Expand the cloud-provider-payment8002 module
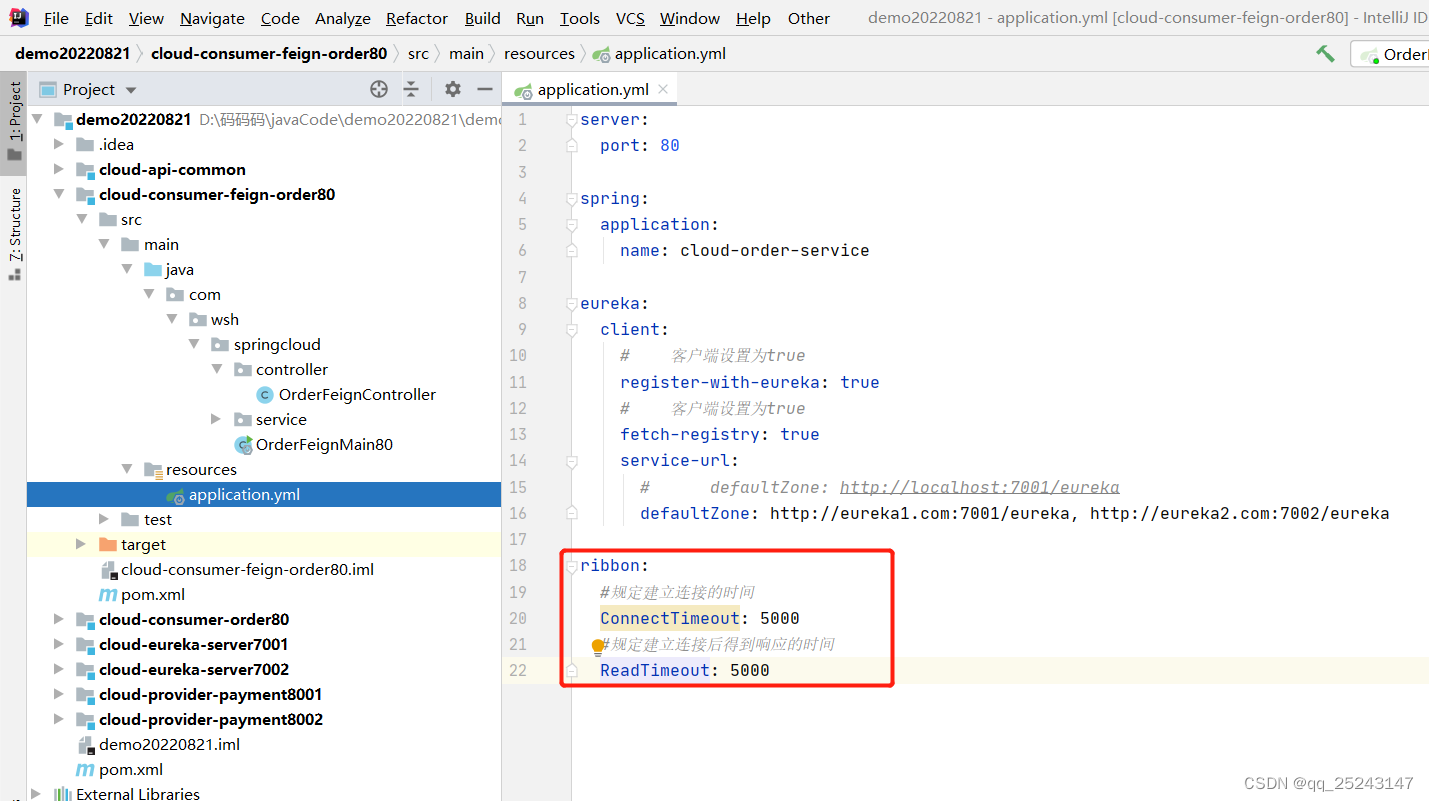1429x801 pixels. click(x=60, y=720)
